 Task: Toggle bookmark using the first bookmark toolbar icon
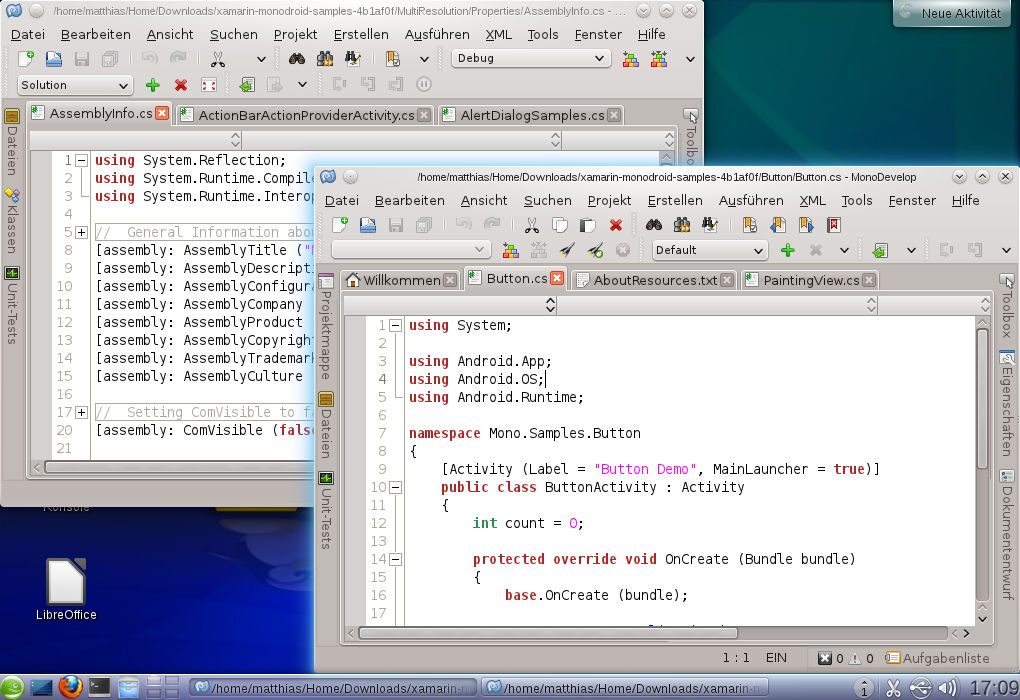click(749, 225)
